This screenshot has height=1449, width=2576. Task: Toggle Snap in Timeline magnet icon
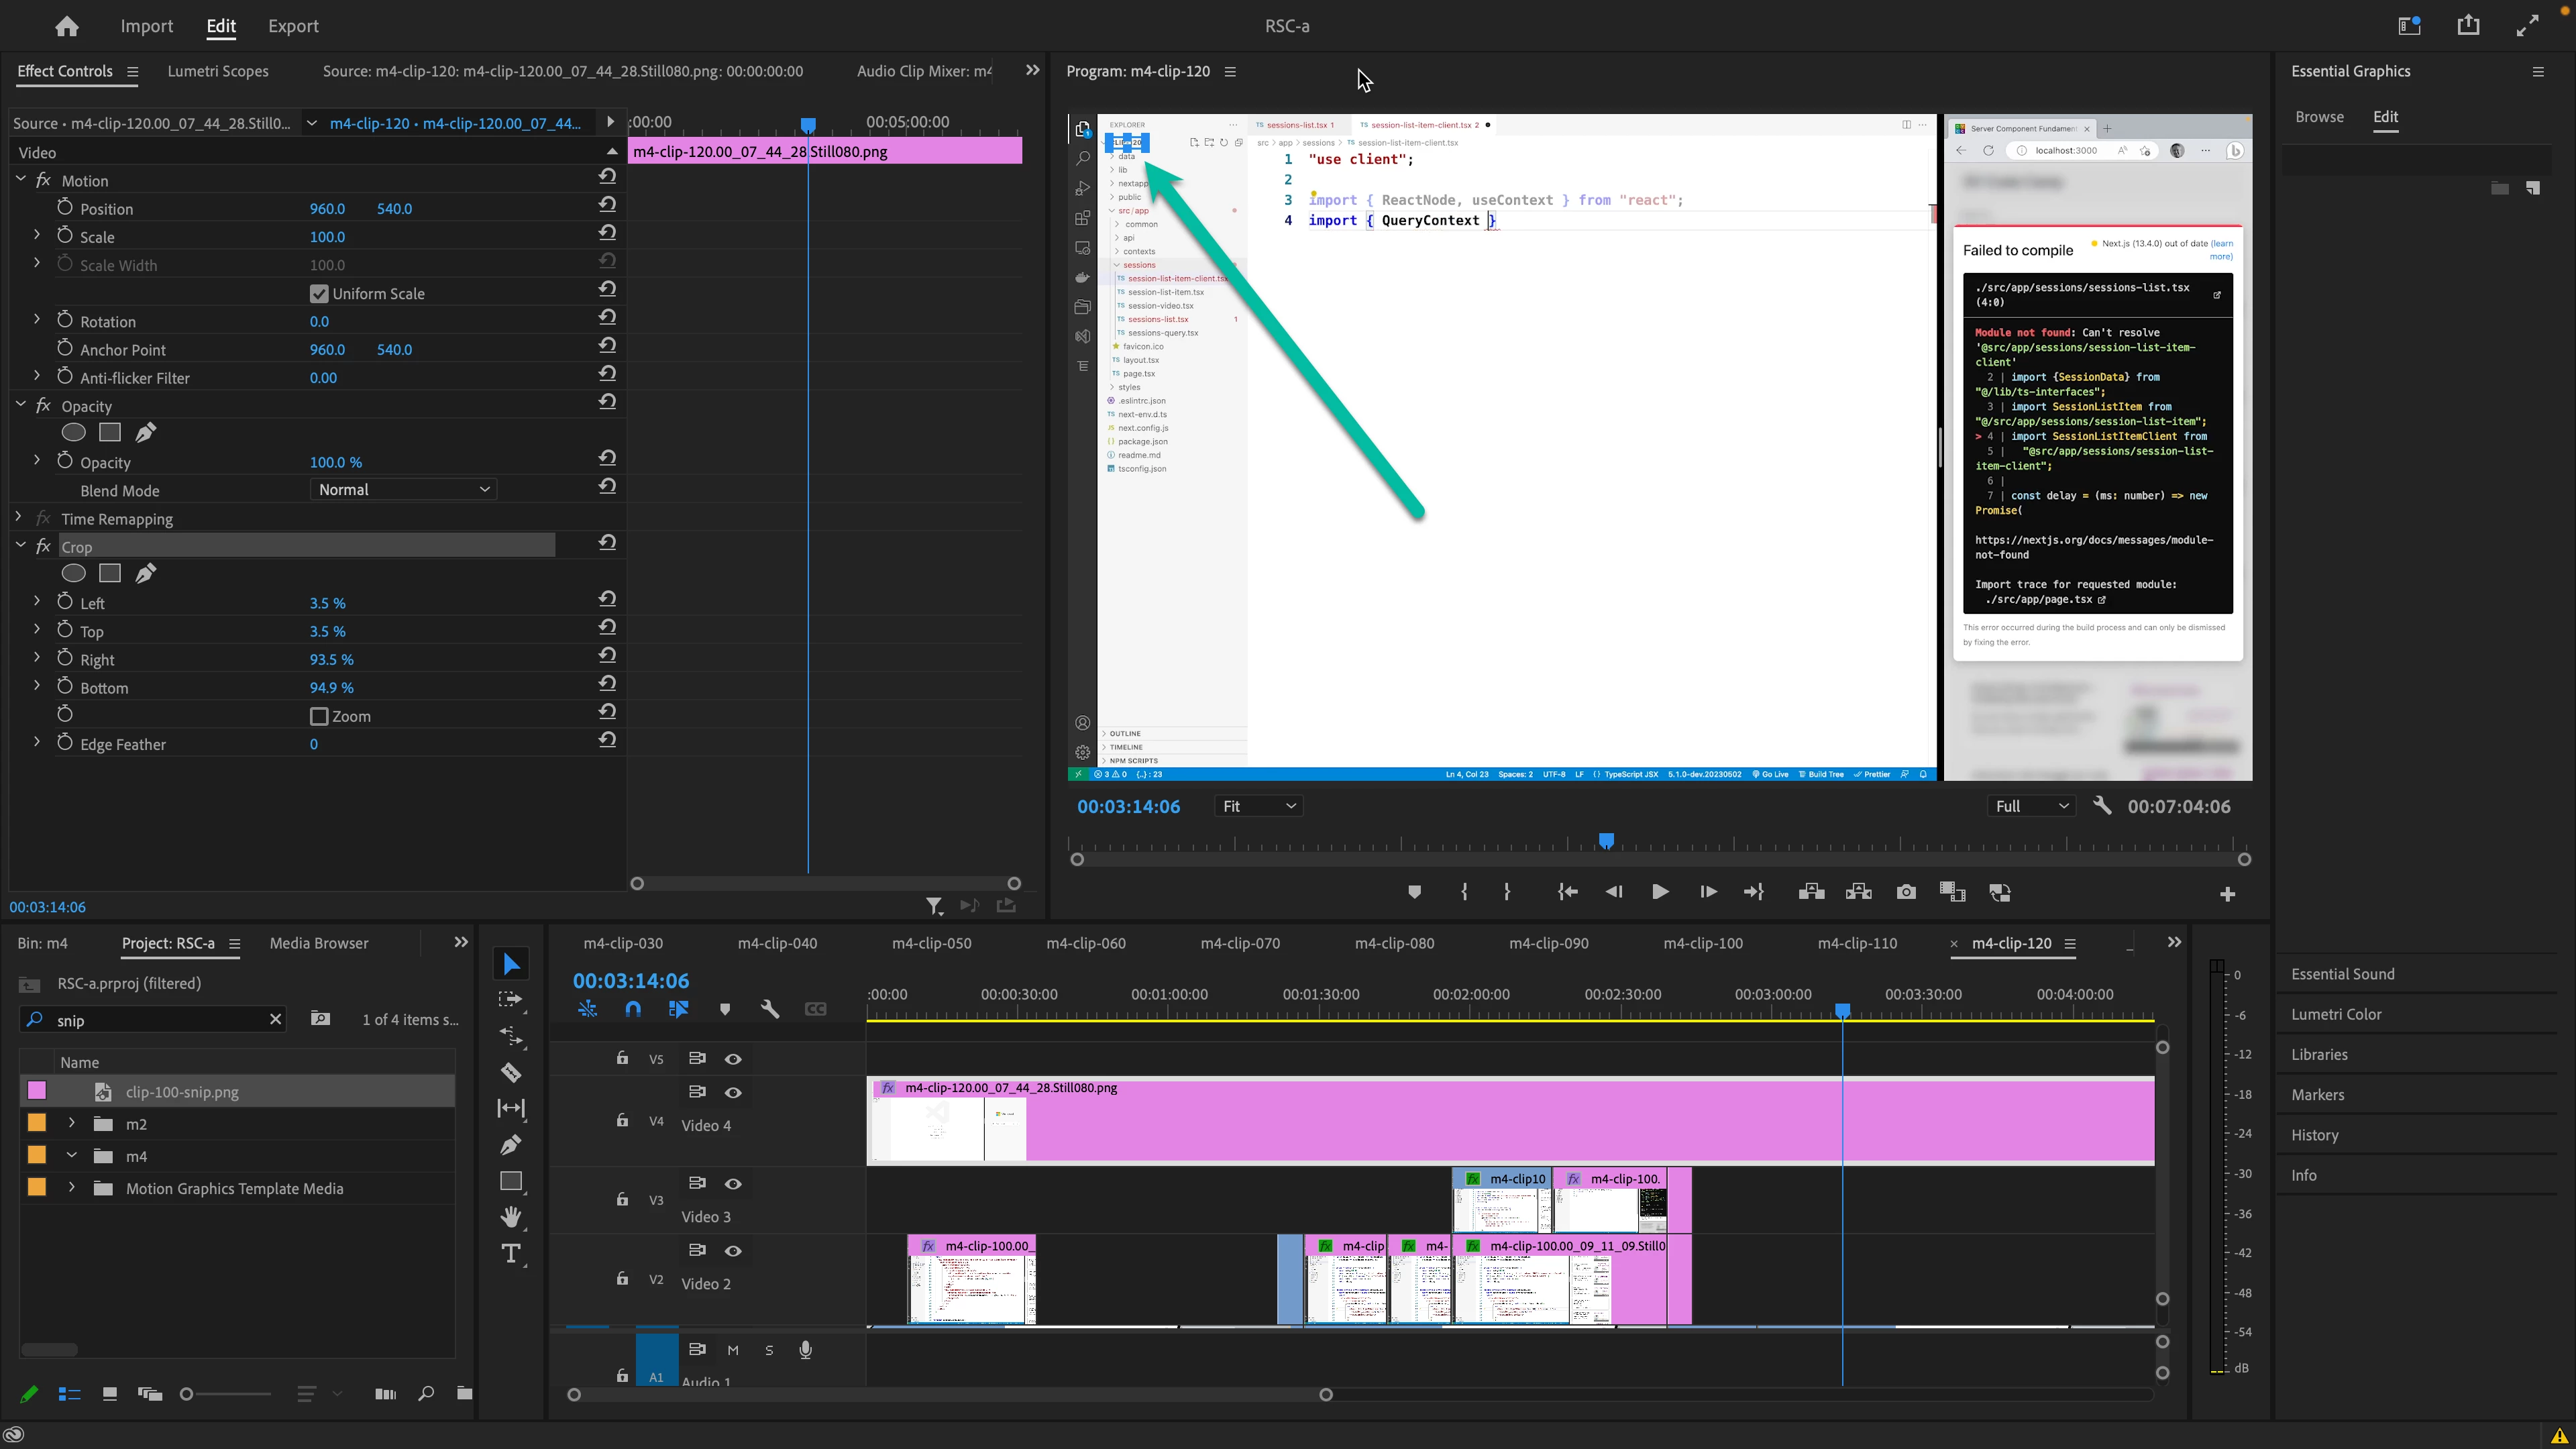point(633,1009)
